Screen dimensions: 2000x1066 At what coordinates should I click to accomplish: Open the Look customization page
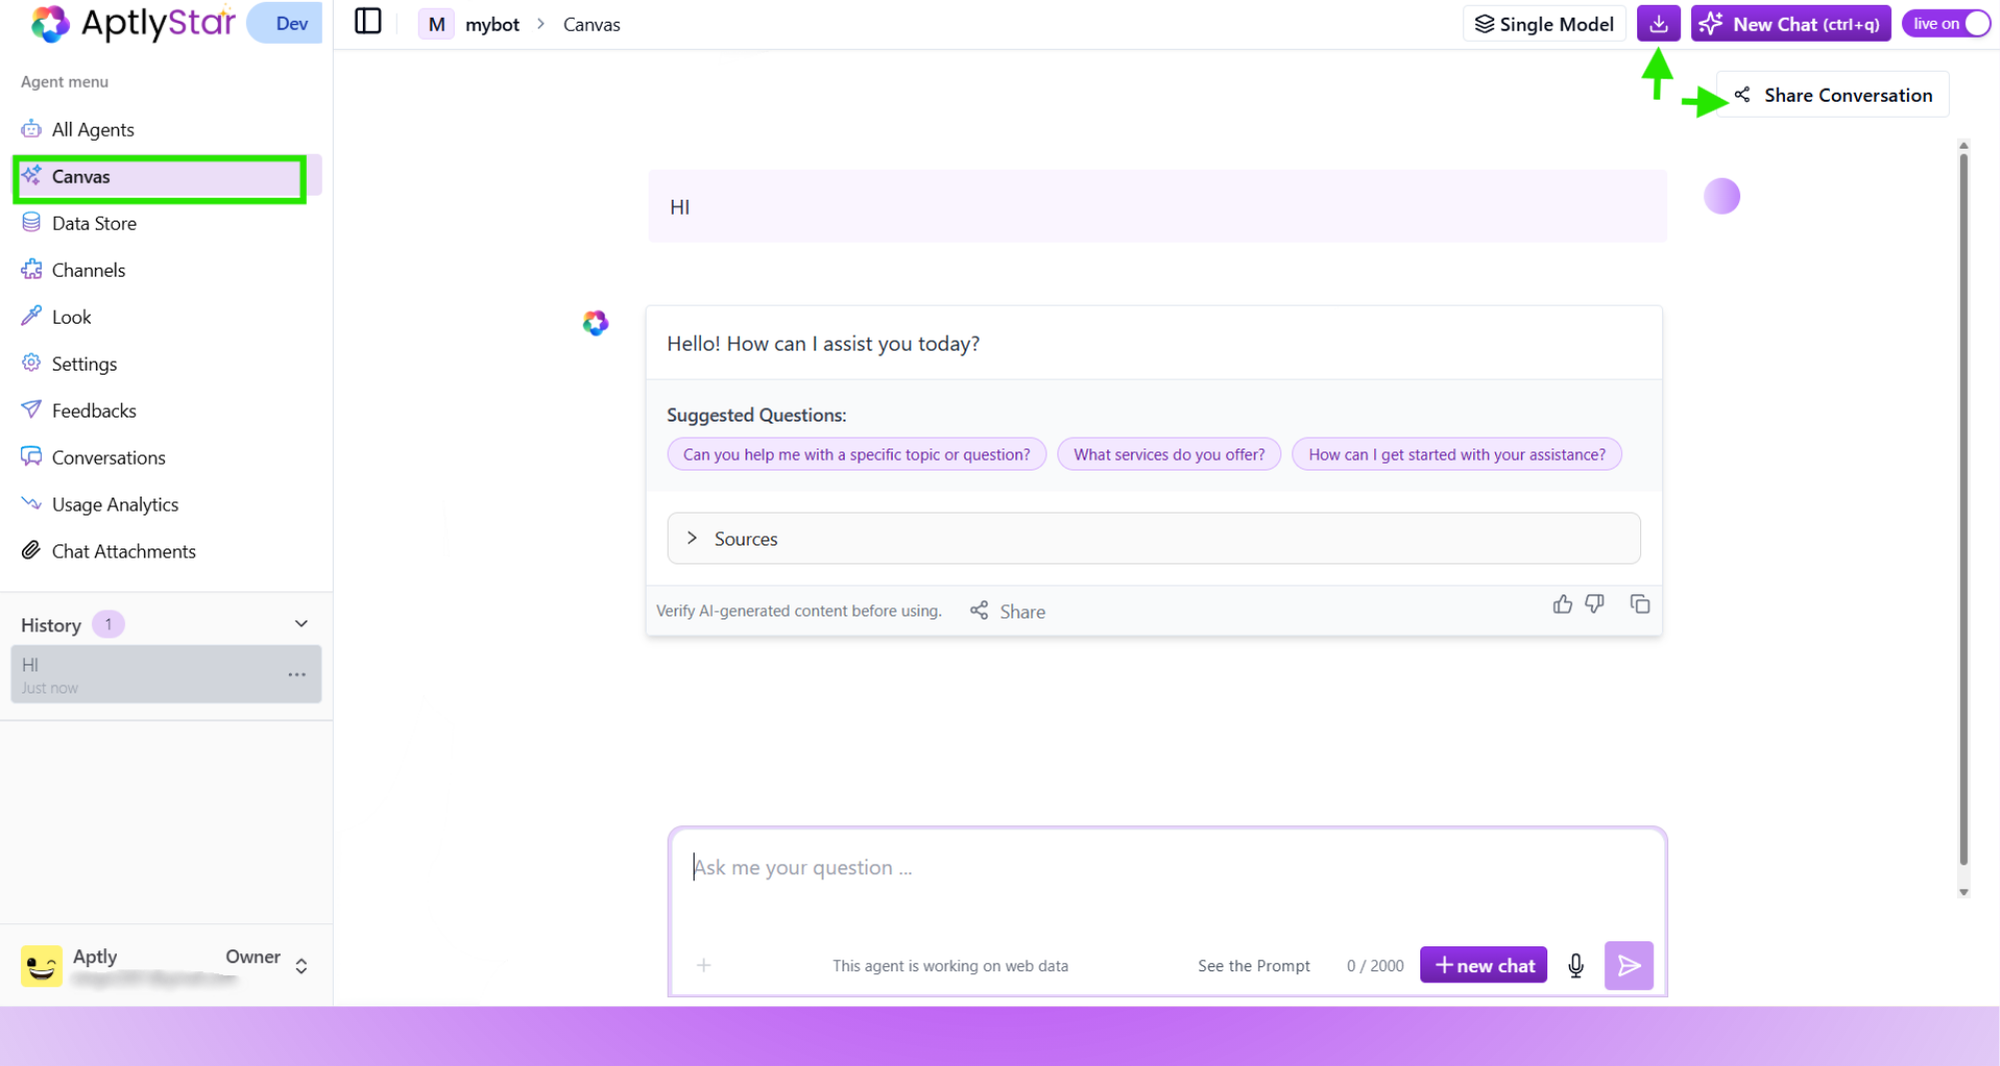click(x=71, y=317)
